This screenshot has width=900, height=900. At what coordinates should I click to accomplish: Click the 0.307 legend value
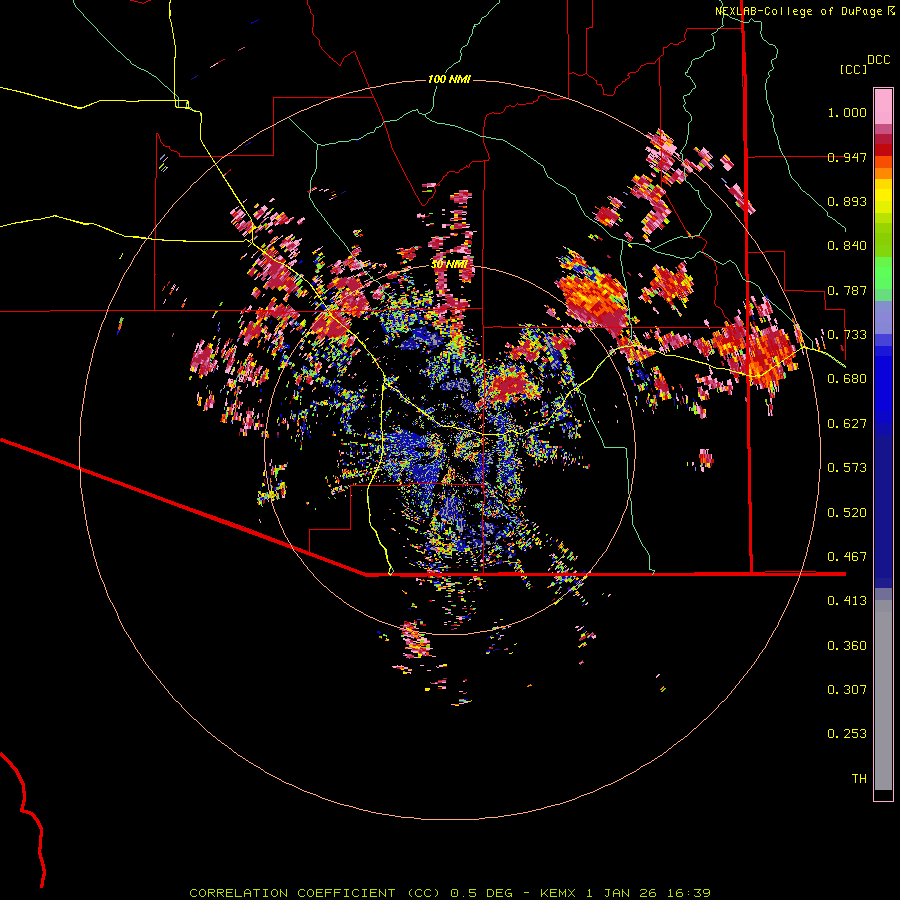tap(847, 690)
